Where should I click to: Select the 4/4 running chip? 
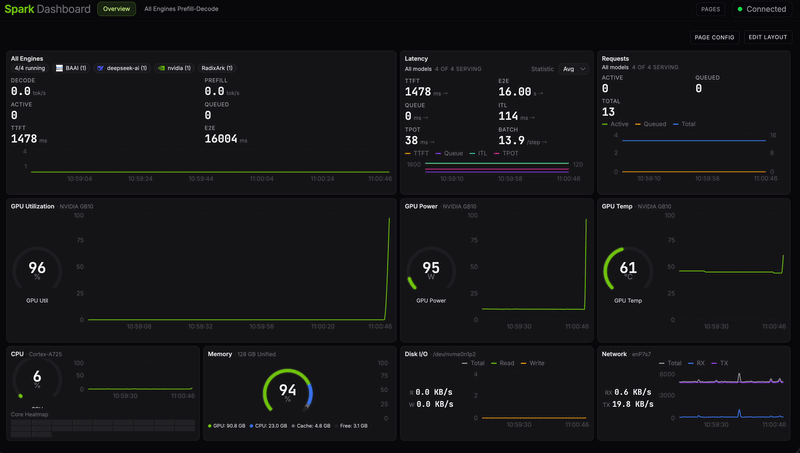[x=30, y=68]
